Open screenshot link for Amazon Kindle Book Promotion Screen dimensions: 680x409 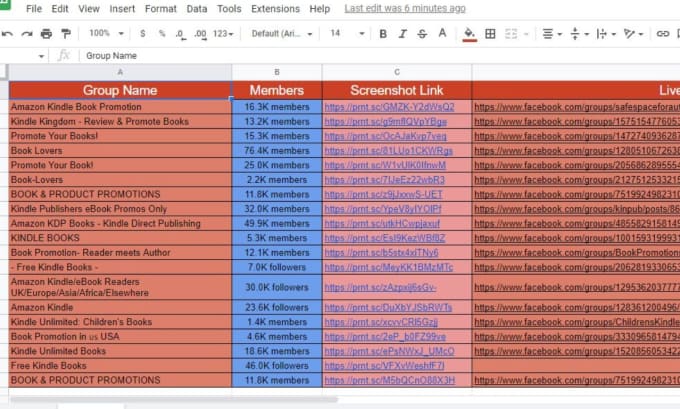coord(389,107)
